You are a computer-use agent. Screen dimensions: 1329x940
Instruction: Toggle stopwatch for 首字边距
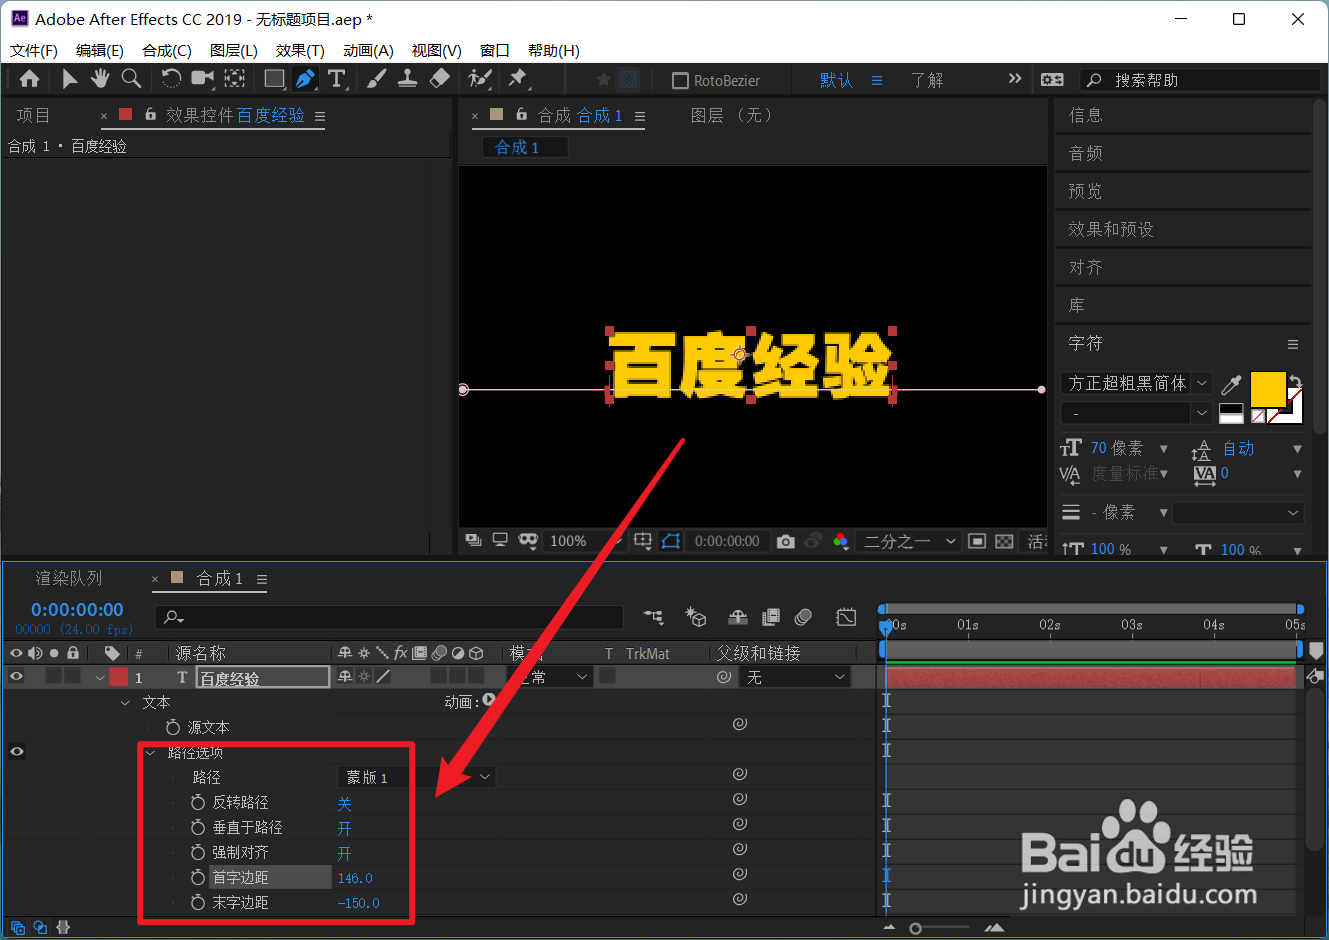pos(198,877)
